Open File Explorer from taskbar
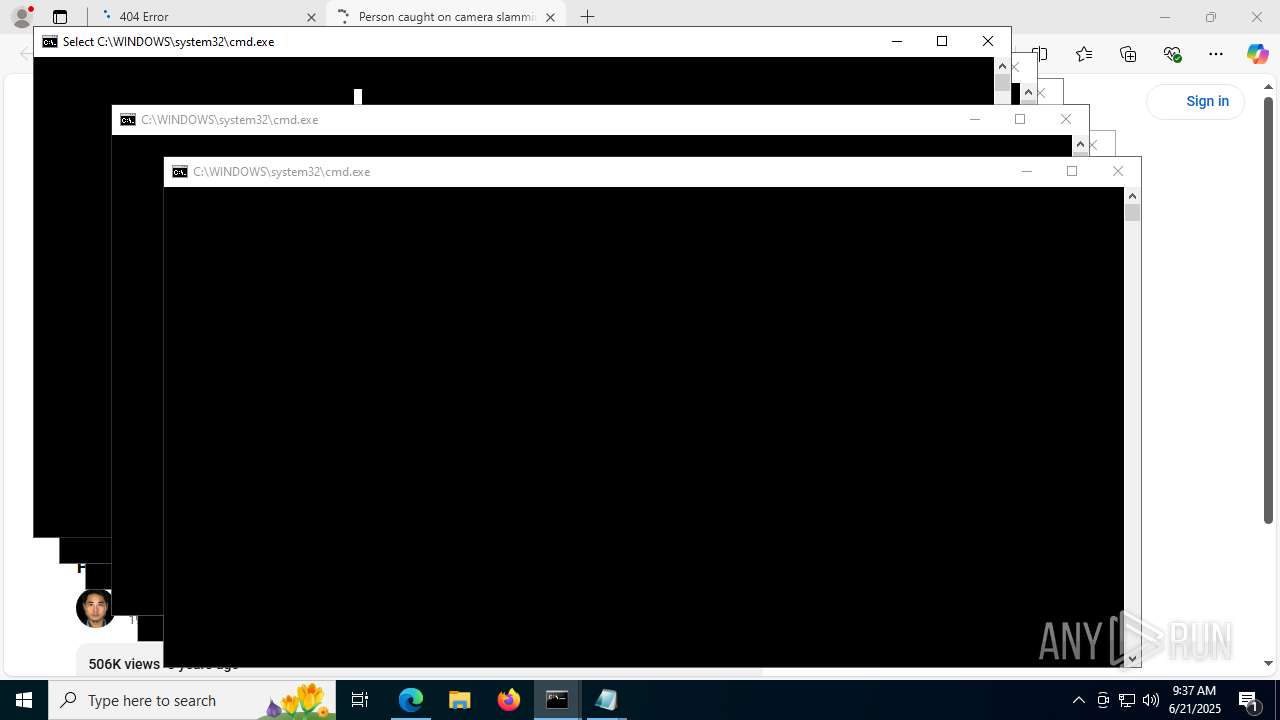The image size is (1280, 720). pyautogui.click(x=460, y=700)
